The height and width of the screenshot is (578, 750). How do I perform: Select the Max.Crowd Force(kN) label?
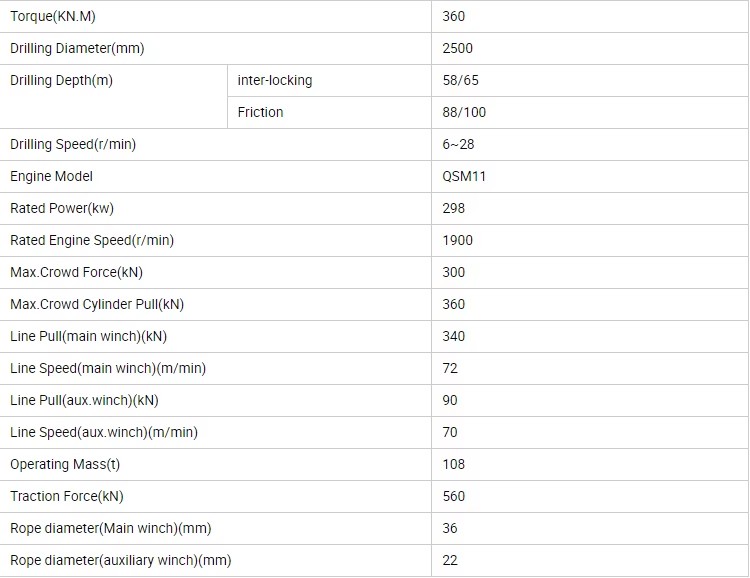(77, 272)
